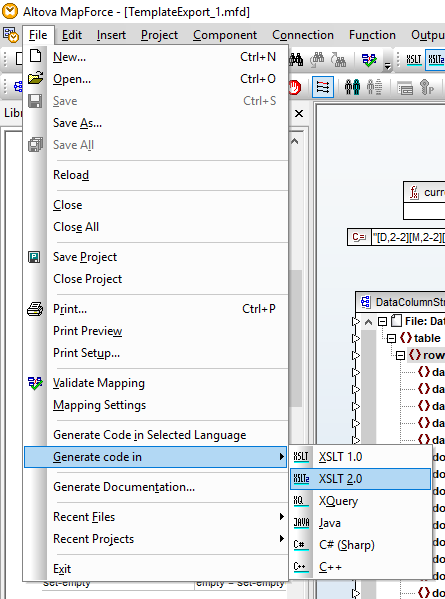The width and height of the screenshot is (445, 599).
Task: Click Generate Code in Selected Language
Action: 155,435
